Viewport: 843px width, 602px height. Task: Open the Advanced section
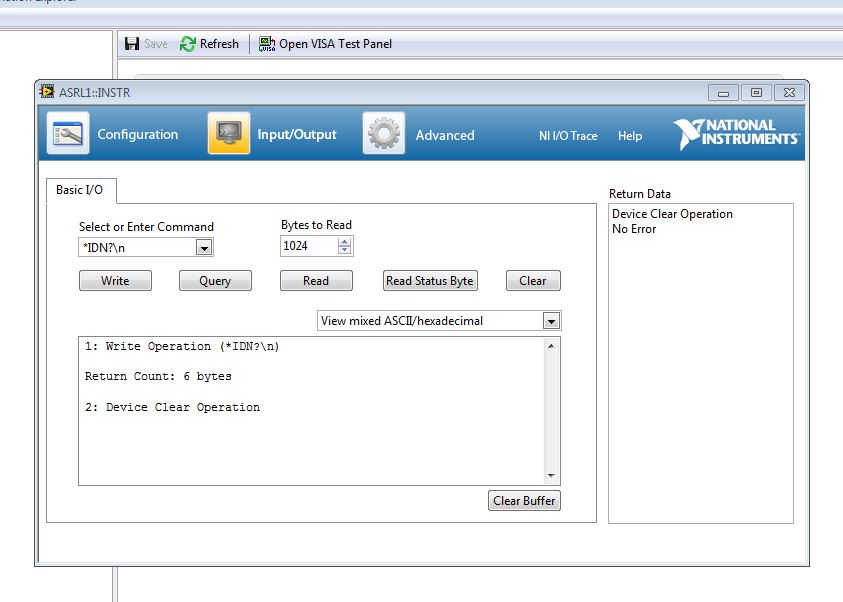tap(445, 135)
